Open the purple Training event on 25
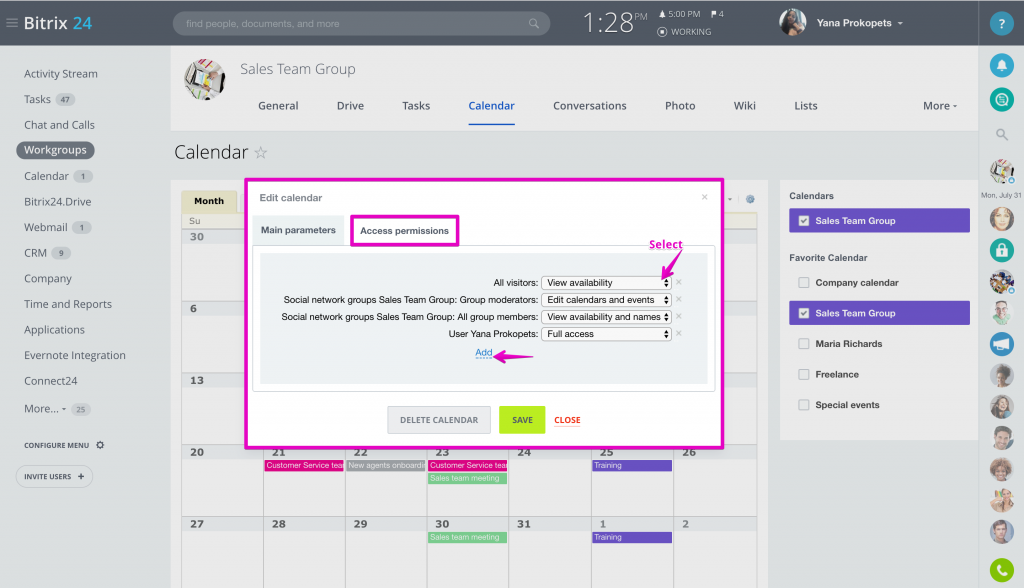 632,466
